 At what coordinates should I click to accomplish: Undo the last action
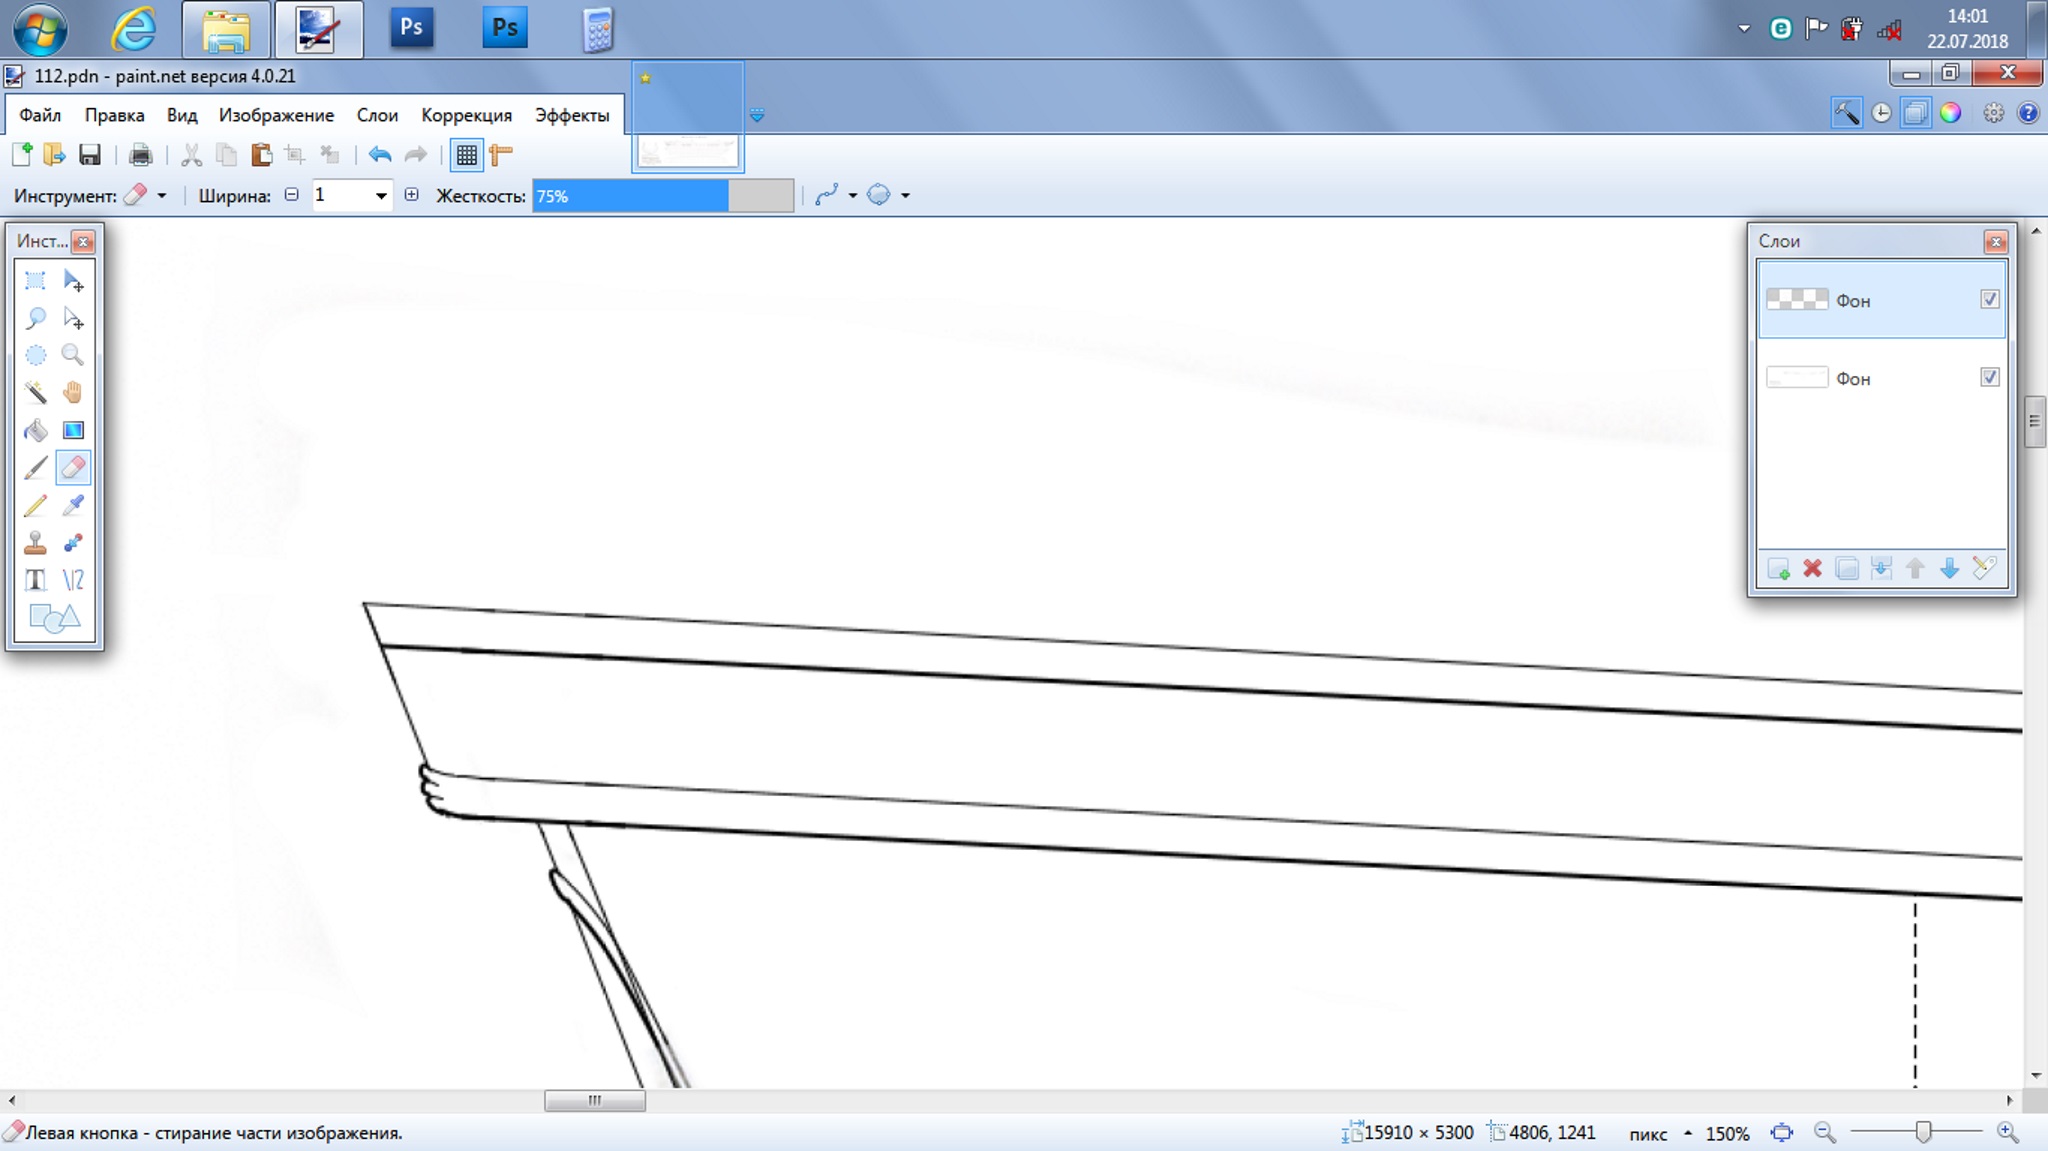(379, 154)
